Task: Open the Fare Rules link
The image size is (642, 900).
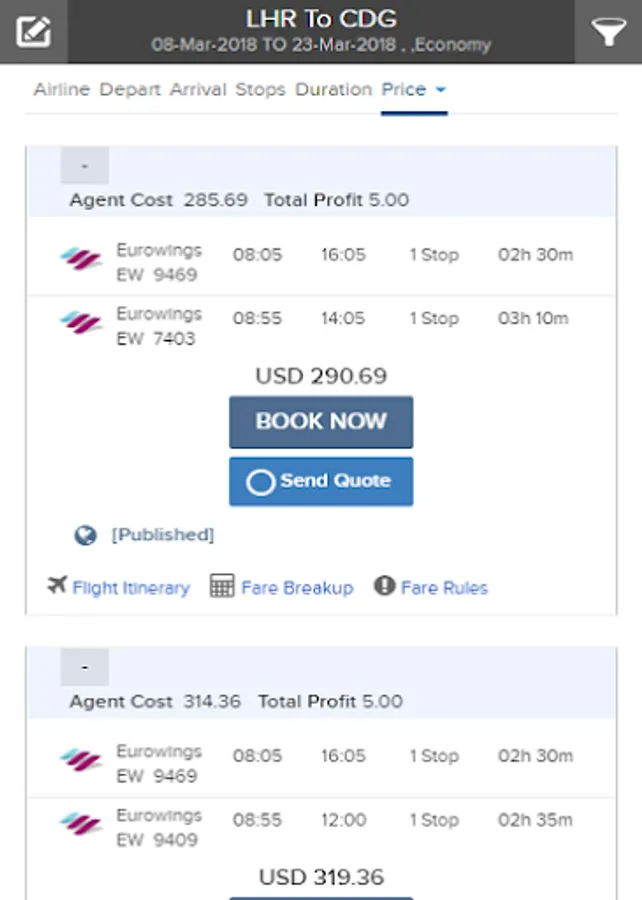Action: coord(444,588)
